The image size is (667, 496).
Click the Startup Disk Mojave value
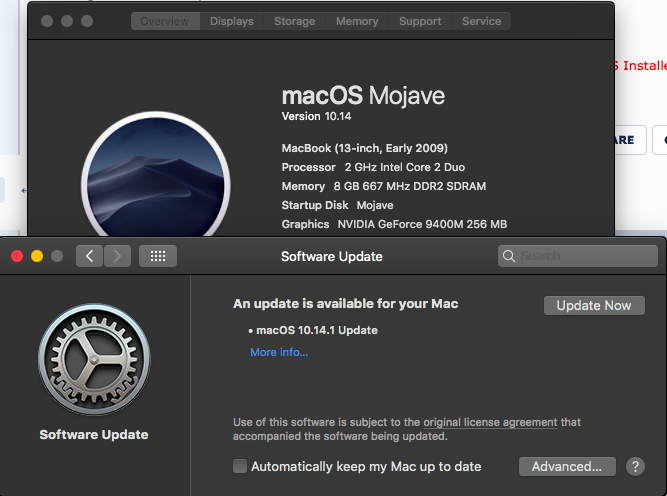[x=375, y=205]
